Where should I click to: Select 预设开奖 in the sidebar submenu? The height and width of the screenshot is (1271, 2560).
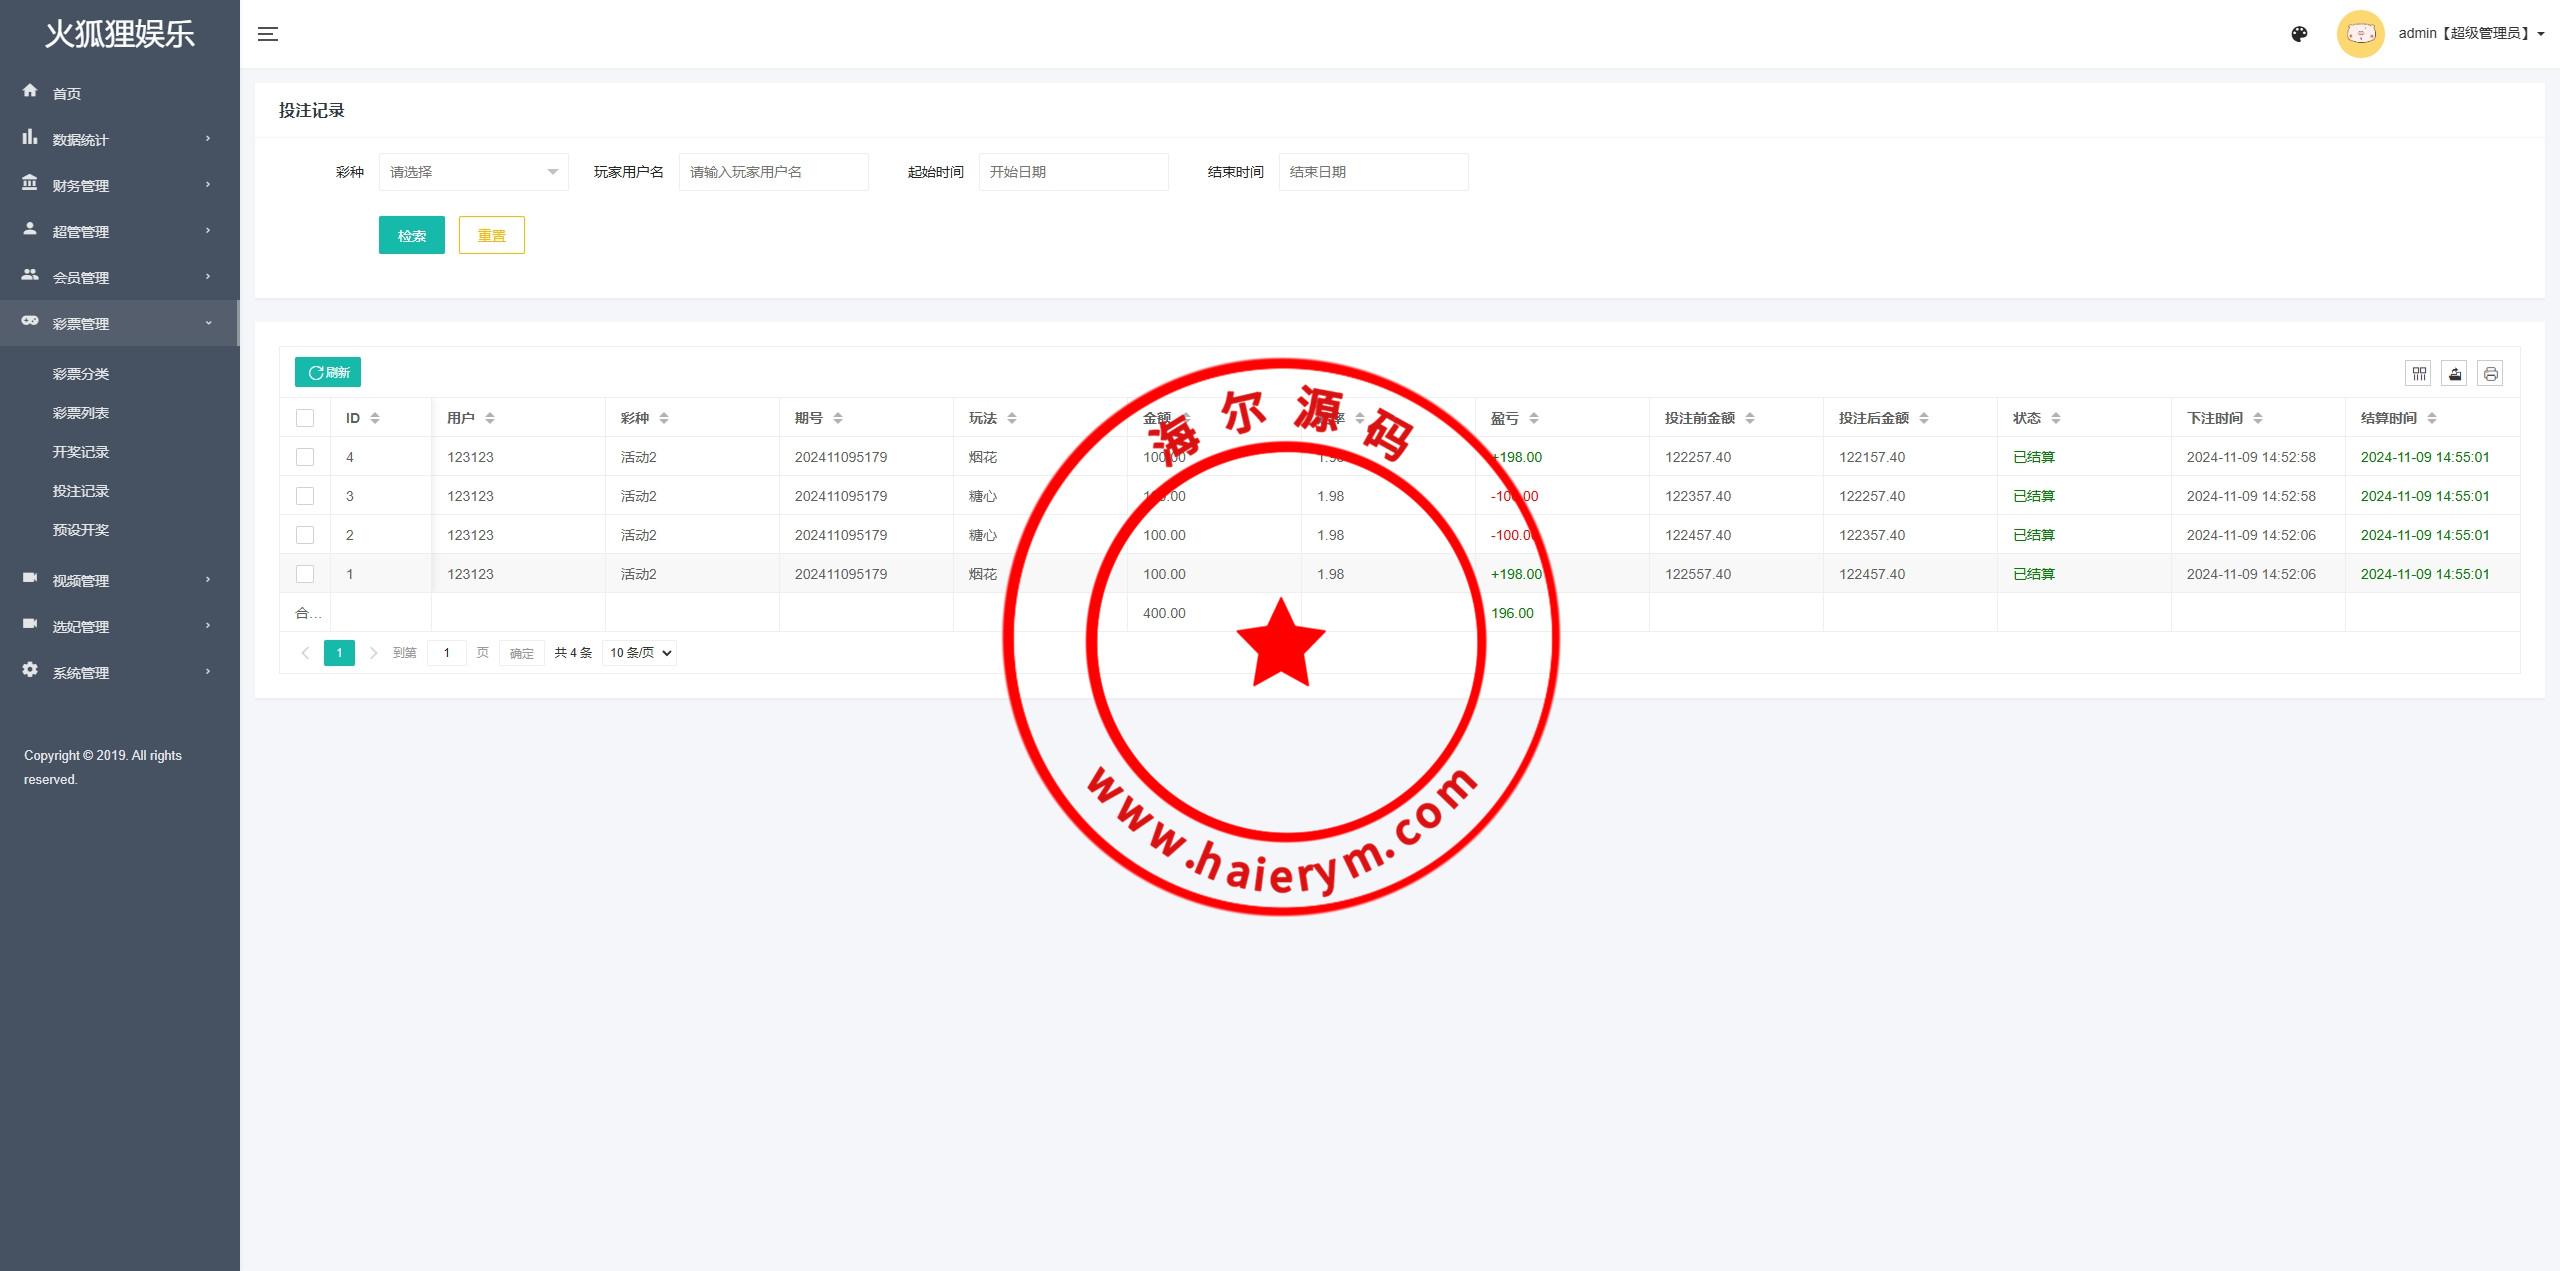(81, 530)
